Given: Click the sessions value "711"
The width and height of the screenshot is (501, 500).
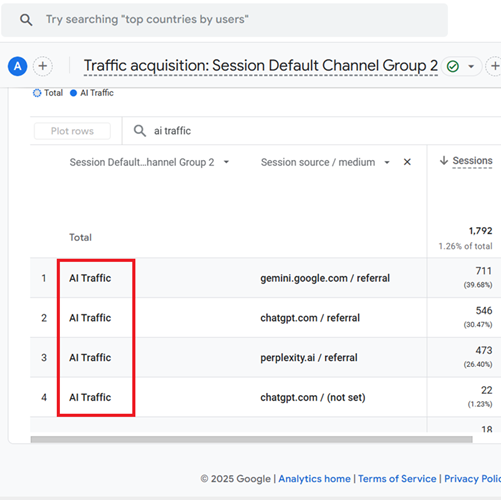Looking at the screenshot, I should pos(484,271).
